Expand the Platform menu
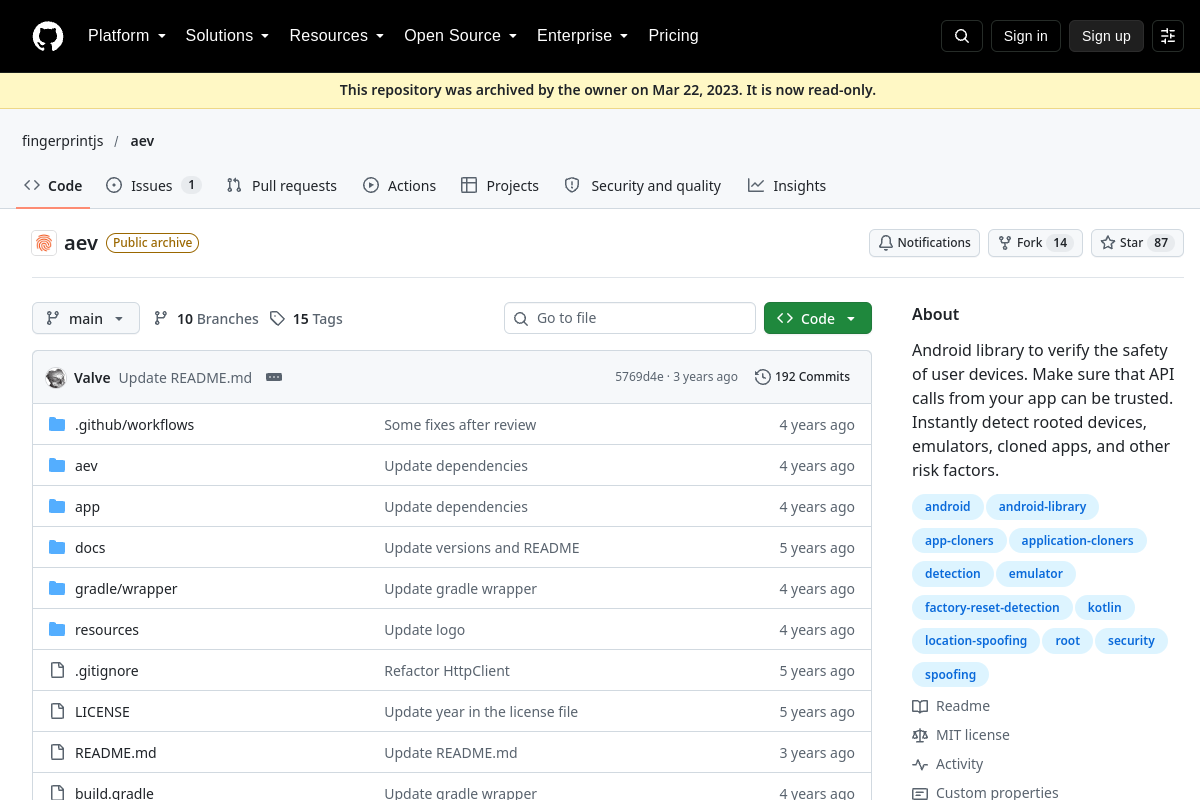 tap(126, 36)
